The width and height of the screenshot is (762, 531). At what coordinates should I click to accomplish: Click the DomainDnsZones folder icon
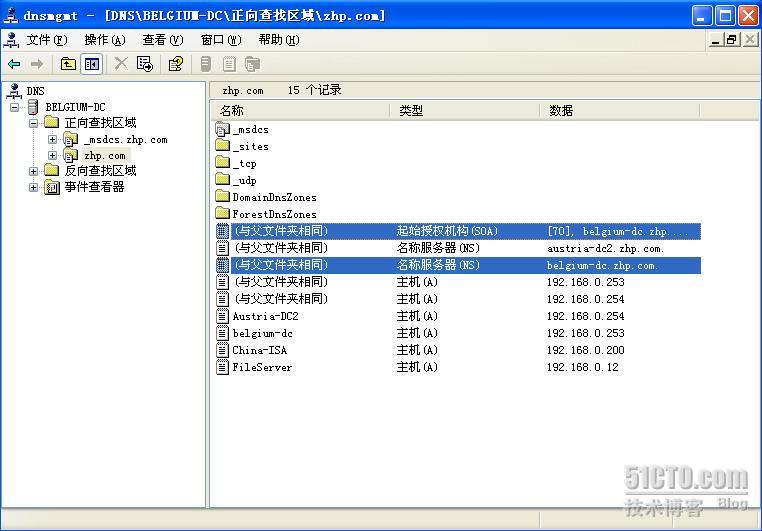point(222,197)
